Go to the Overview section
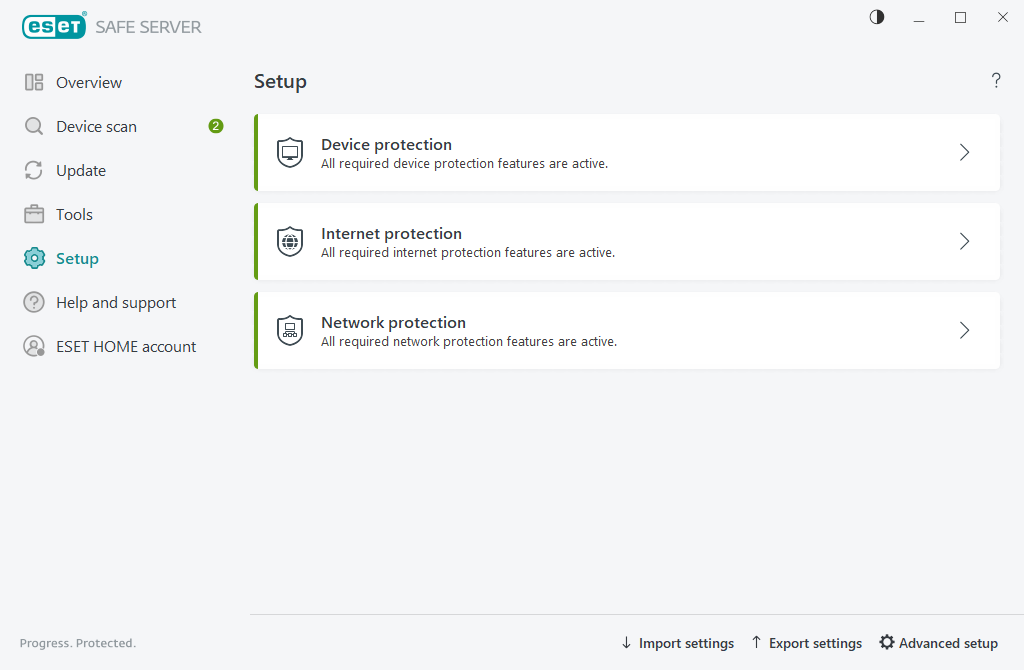Screen dimensions: 1024x670 tap(89, 83)
